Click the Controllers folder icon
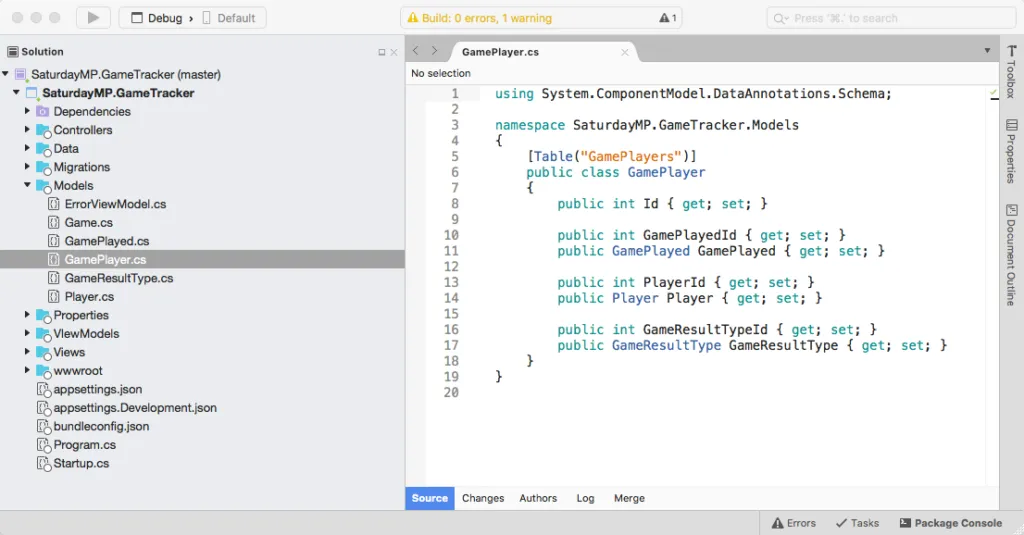 pos(43,131)
